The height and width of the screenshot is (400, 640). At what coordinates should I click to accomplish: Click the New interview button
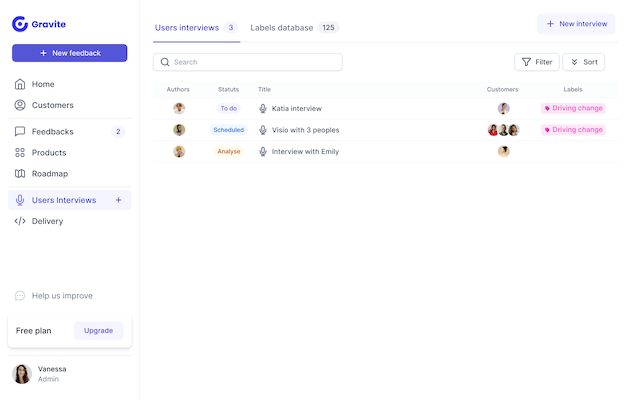(x=576, y=24)
